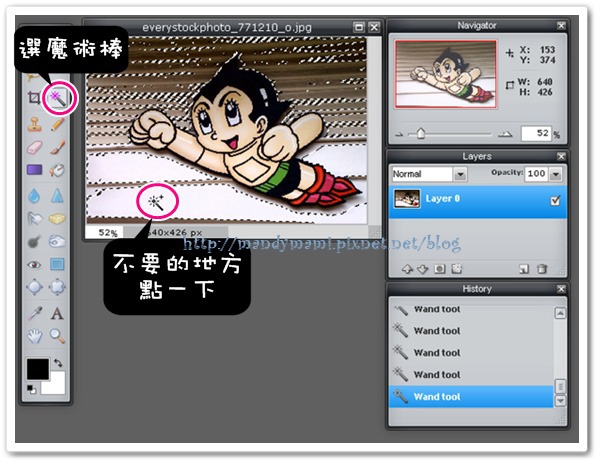This screenshot has width=600, height=464.
Task: Click the Navigator zoom-in mountain icon
Action: pyautogui.click(x=505, y=134)
